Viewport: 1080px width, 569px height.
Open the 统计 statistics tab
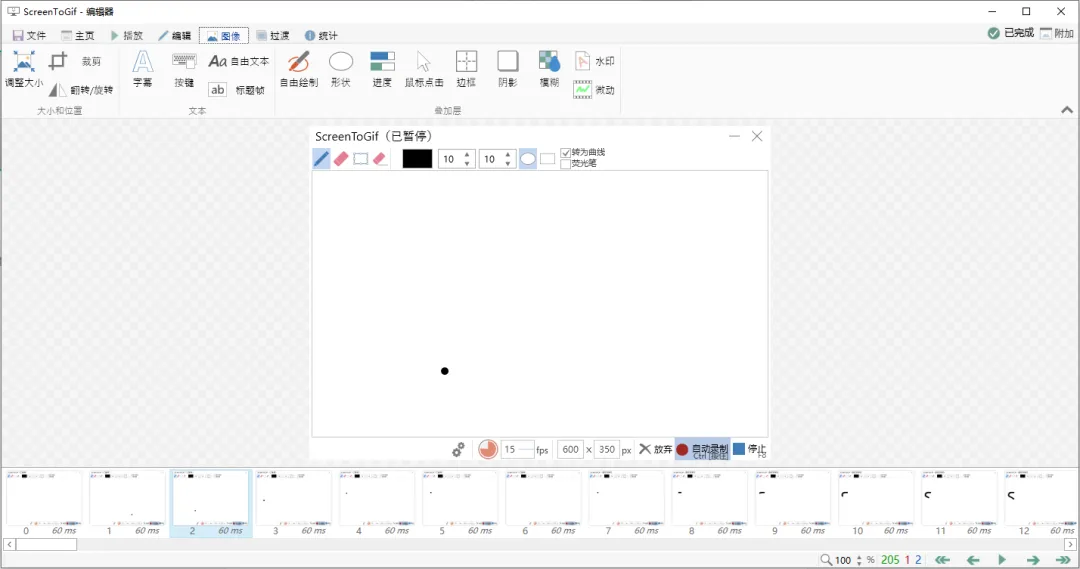pos(321,35)
